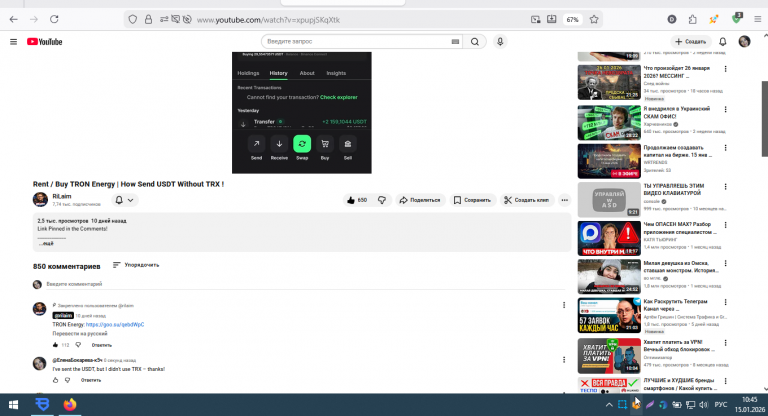Switch input language РУС indicator
The height and width of the screenshot is (416, 768).
(721, 405)
